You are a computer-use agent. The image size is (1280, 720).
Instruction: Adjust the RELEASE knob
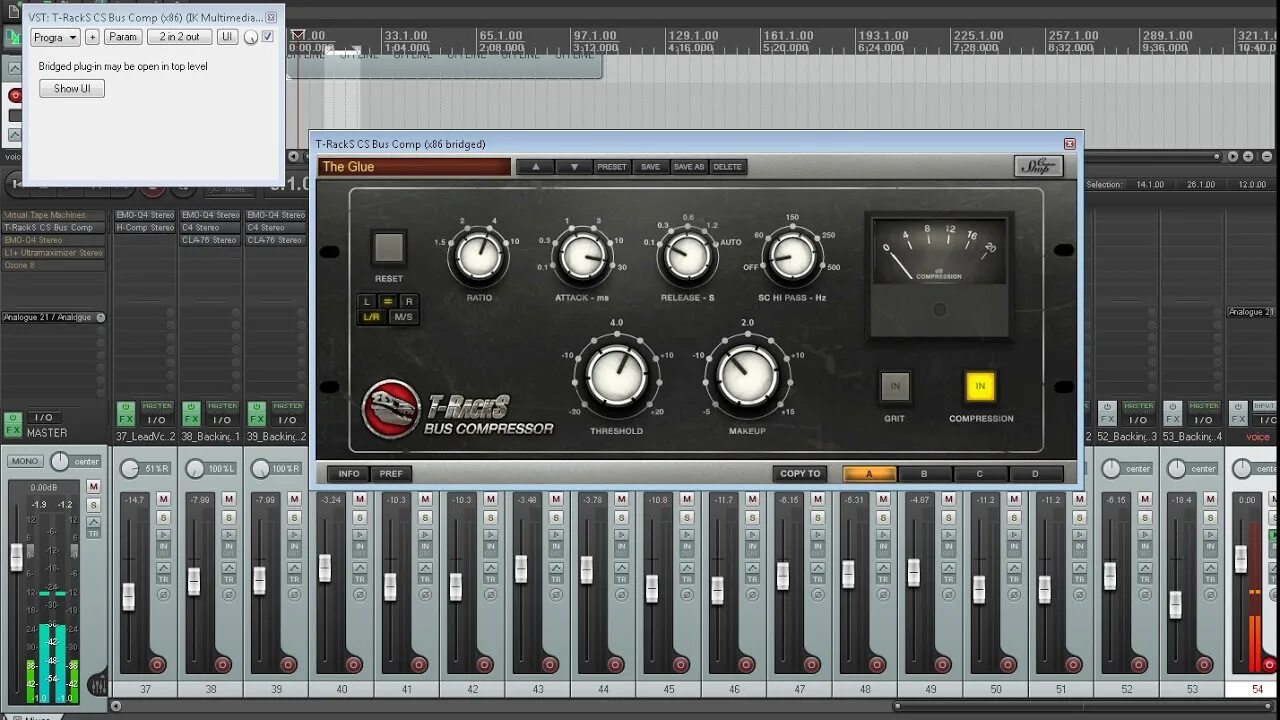(687, 256)
